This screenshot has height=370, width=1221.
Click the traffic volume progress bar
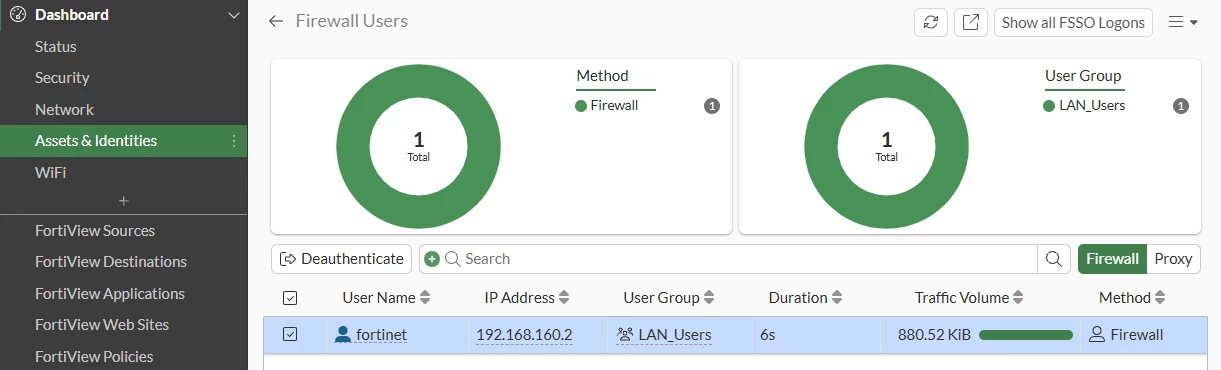click(1026, 335)
